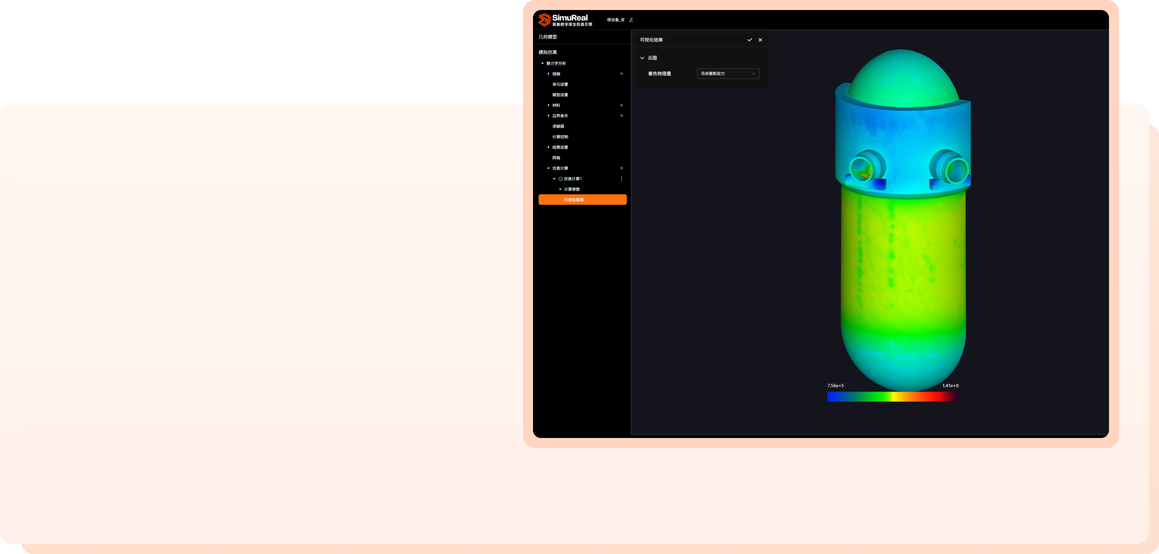
Task: Click the legend maximum value 1.41e+8
Action: 950,386
